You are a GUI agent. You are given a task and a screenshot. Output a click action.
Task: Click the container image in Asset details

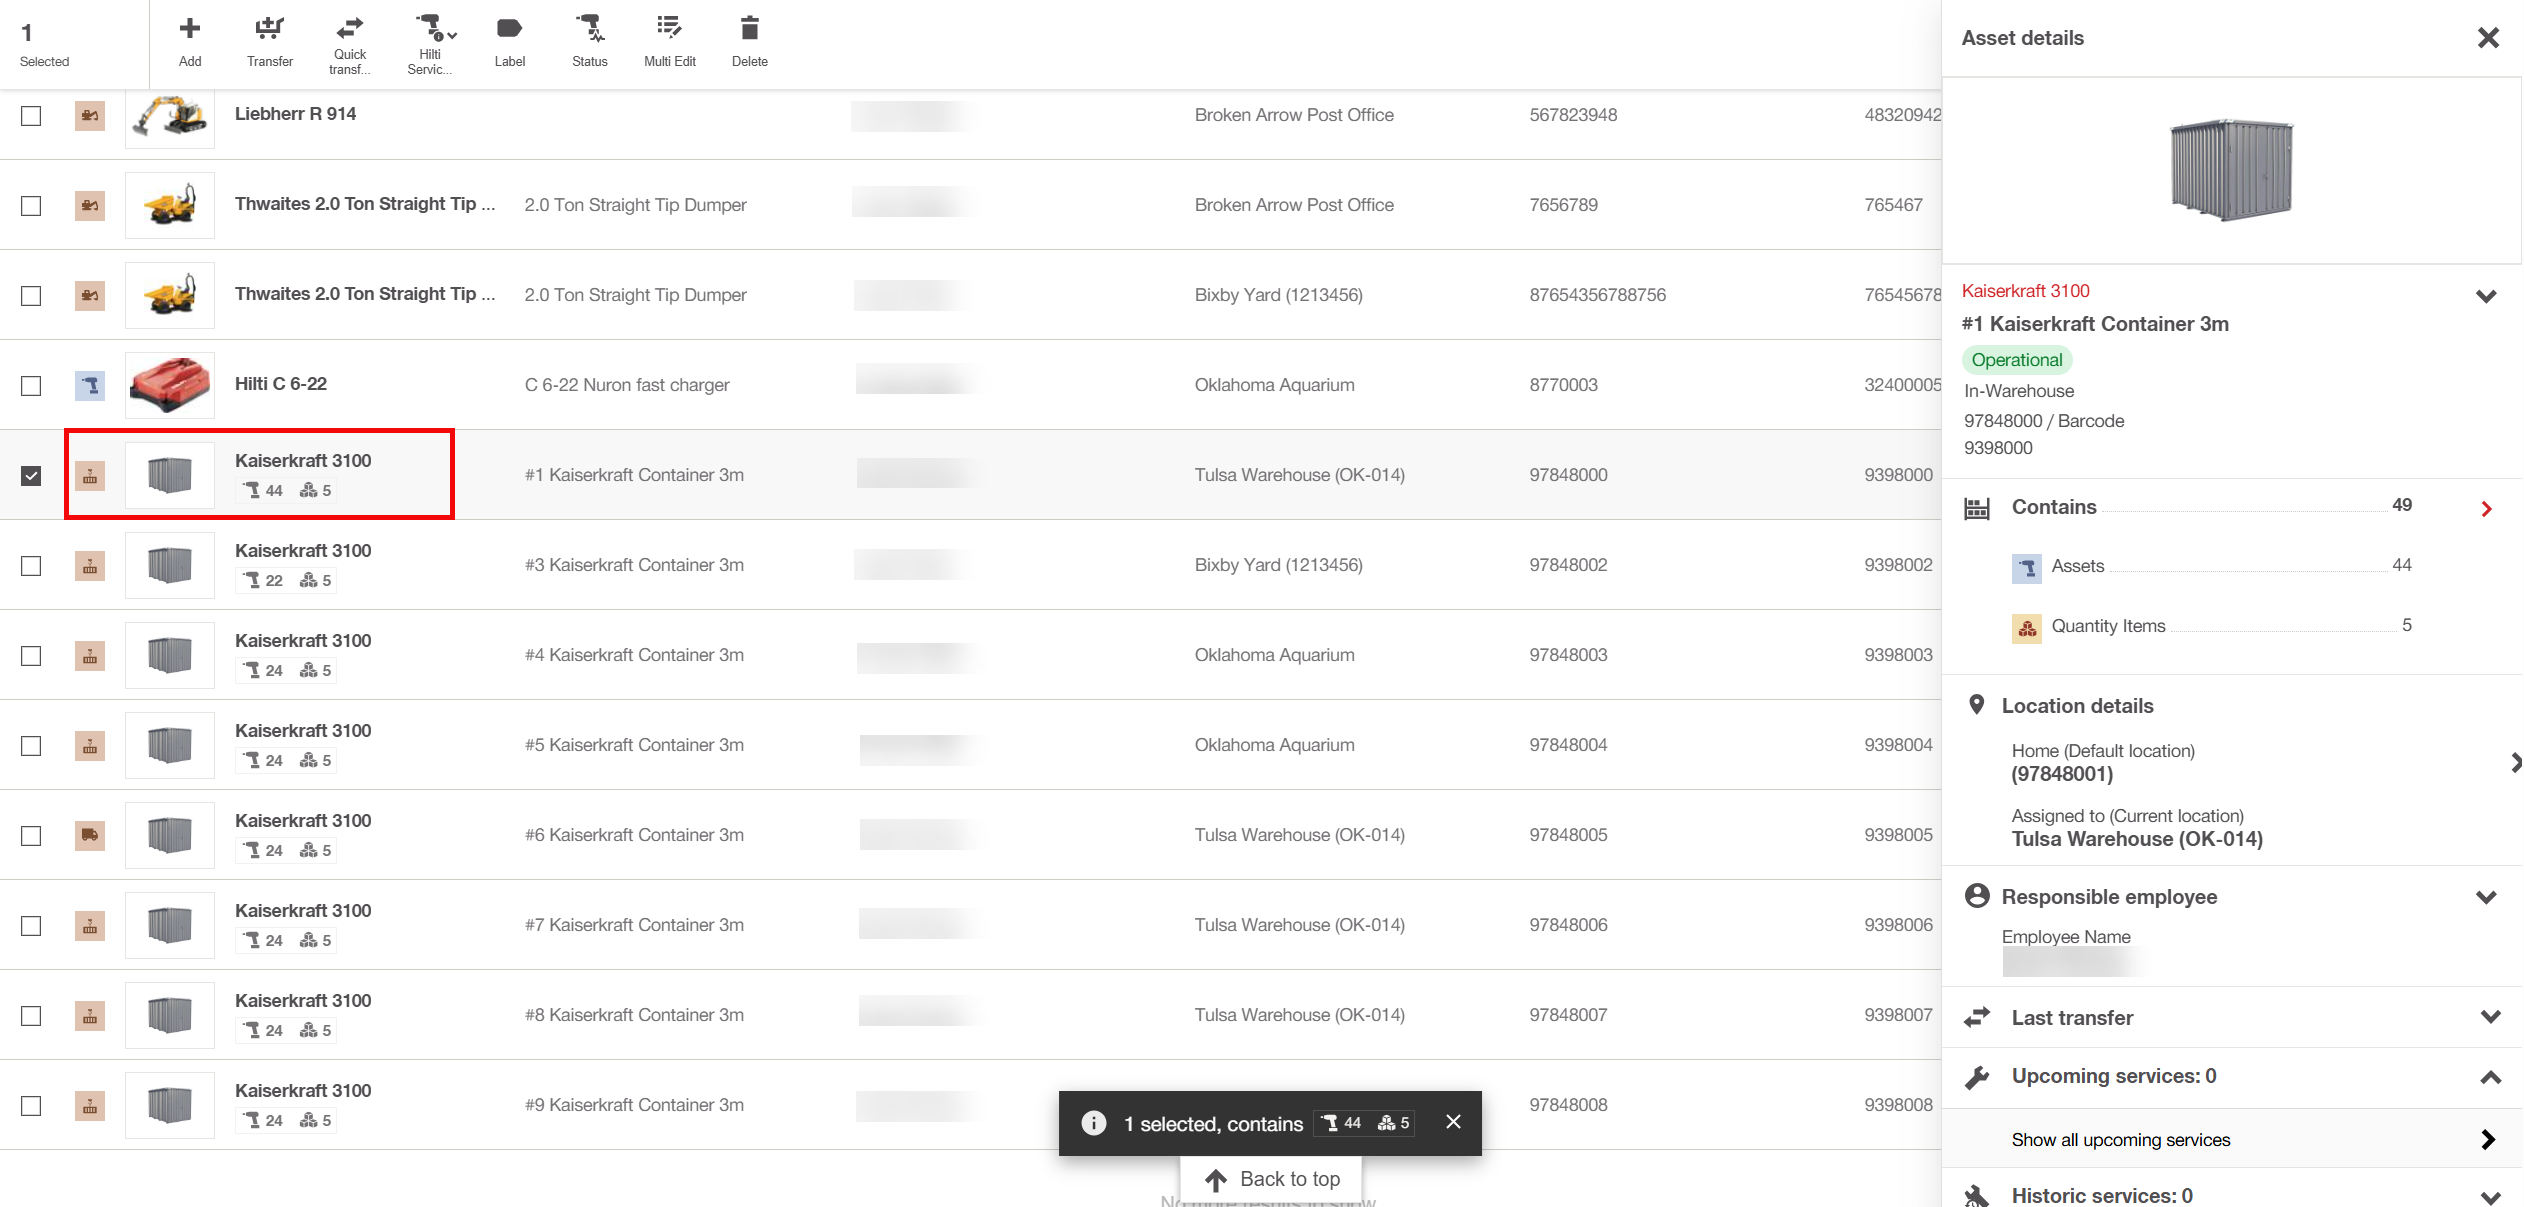click(x=2231, y=170)
